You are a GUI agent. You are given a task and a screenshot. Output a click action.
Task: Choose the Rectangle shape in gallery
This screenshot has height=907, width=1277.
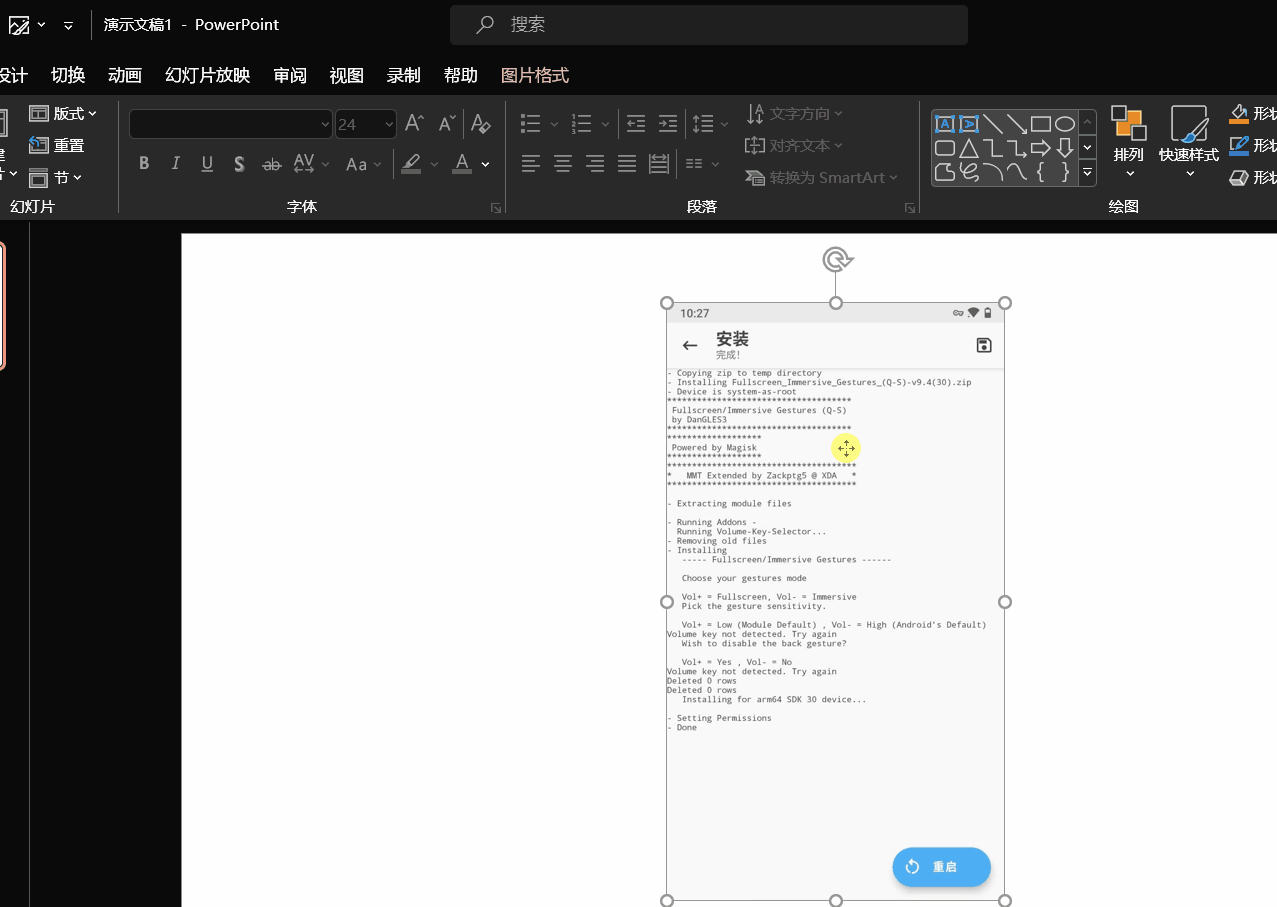click(x=1041, y=124)
